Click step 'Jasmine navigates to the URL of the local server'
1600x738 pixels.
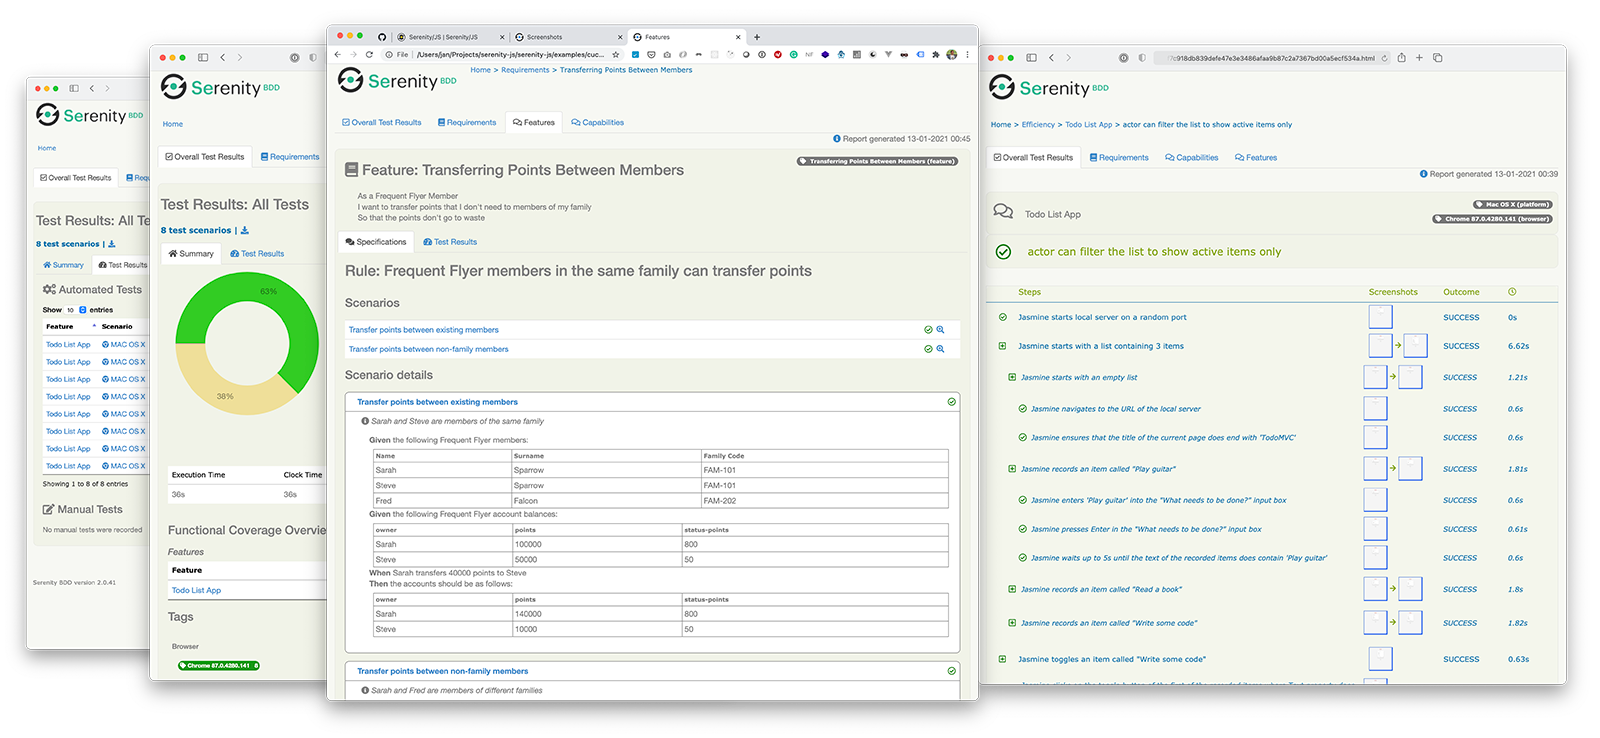(1116, 409)
